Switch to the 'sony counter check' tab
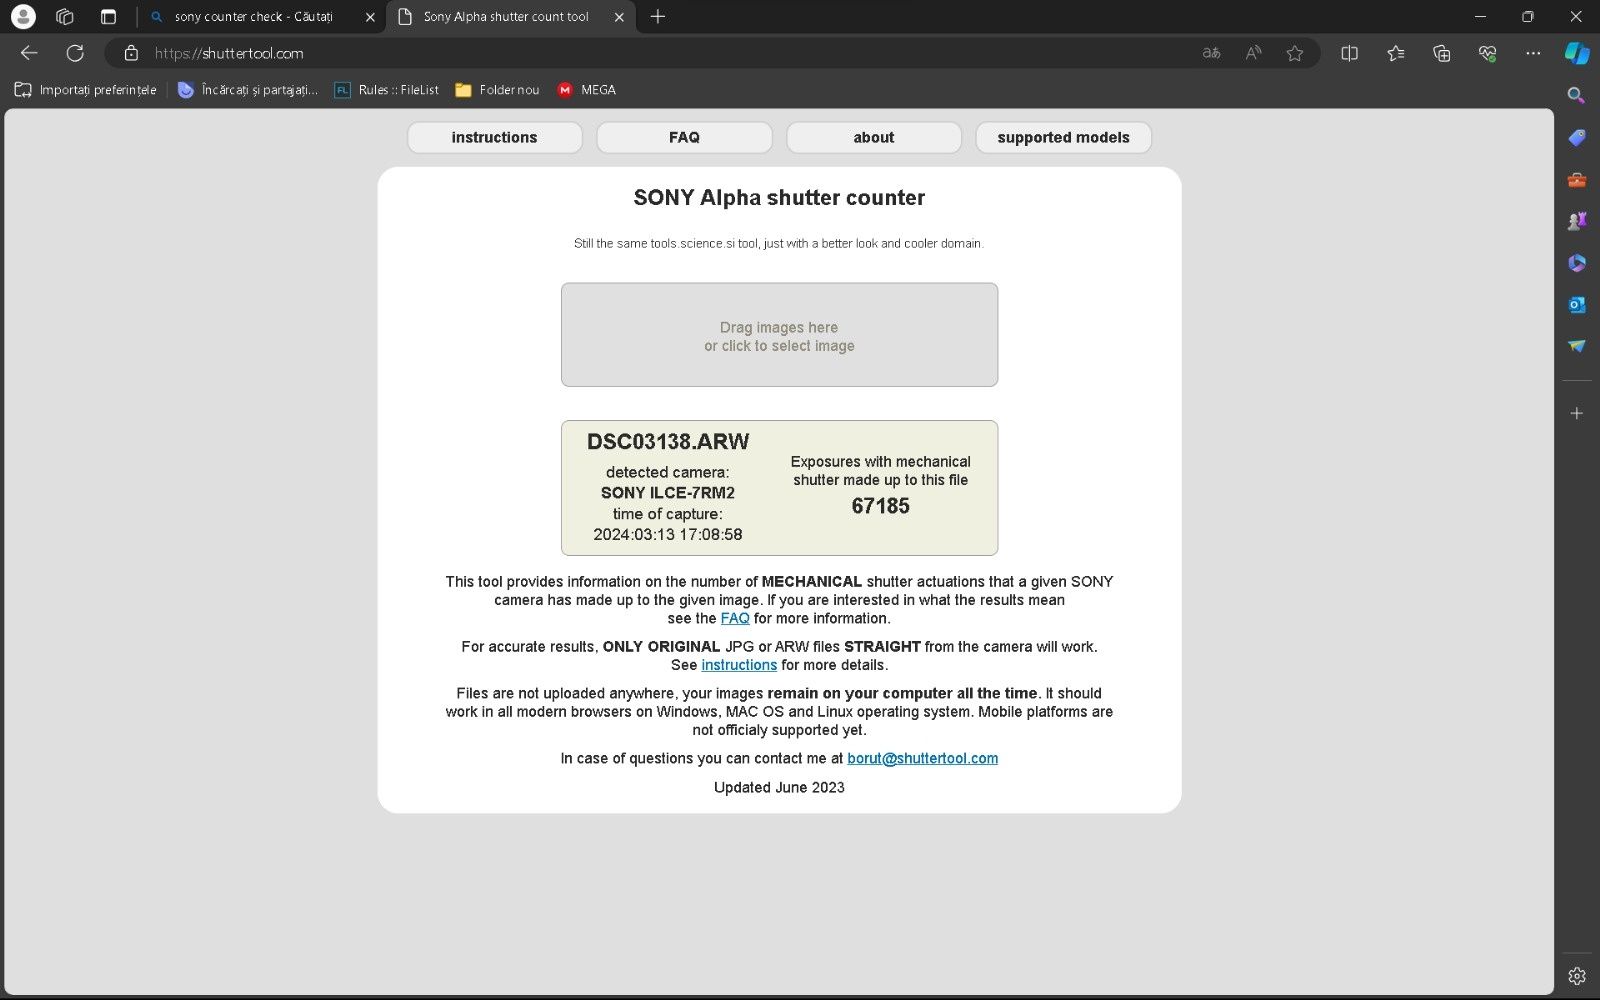1600x1000 pixels. 252,17
